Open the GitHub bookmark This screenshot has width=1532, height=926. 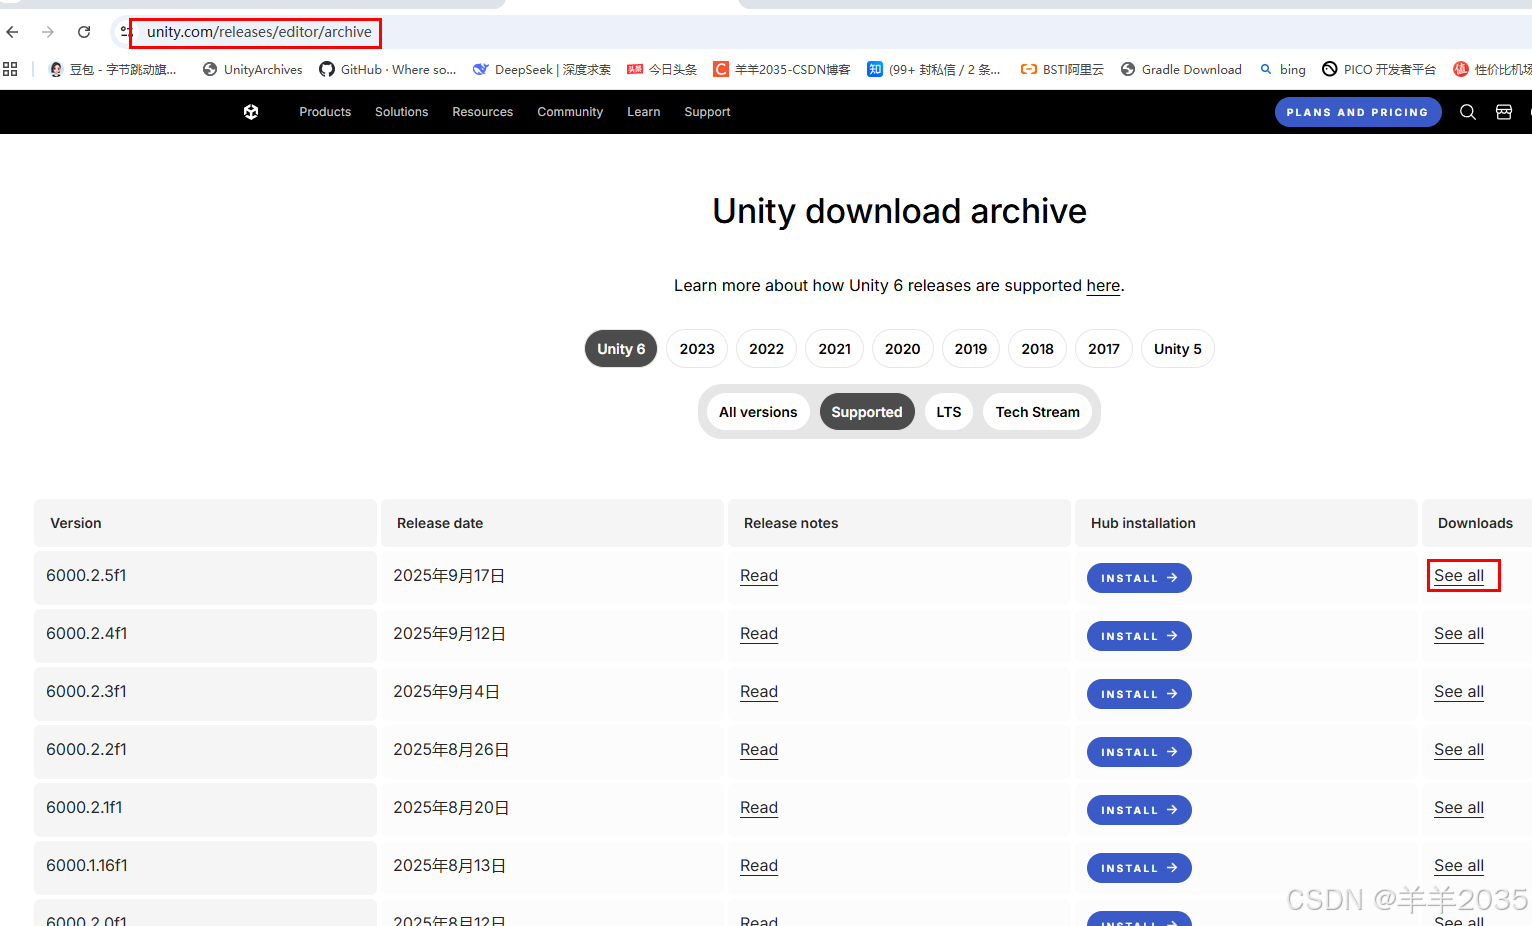coord(388,69)
